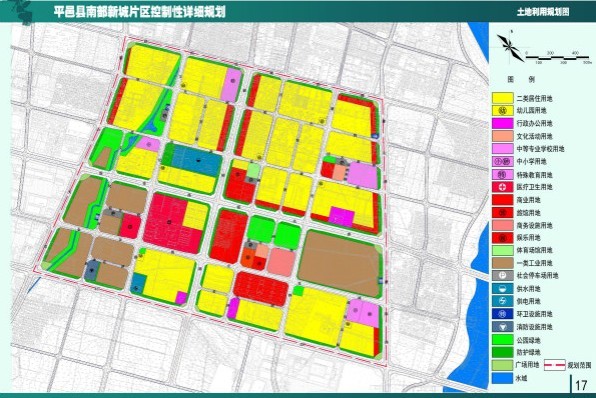Click the 图例 legend heading
This screenshot has width=596, height=398.
[x=521, y=79]
